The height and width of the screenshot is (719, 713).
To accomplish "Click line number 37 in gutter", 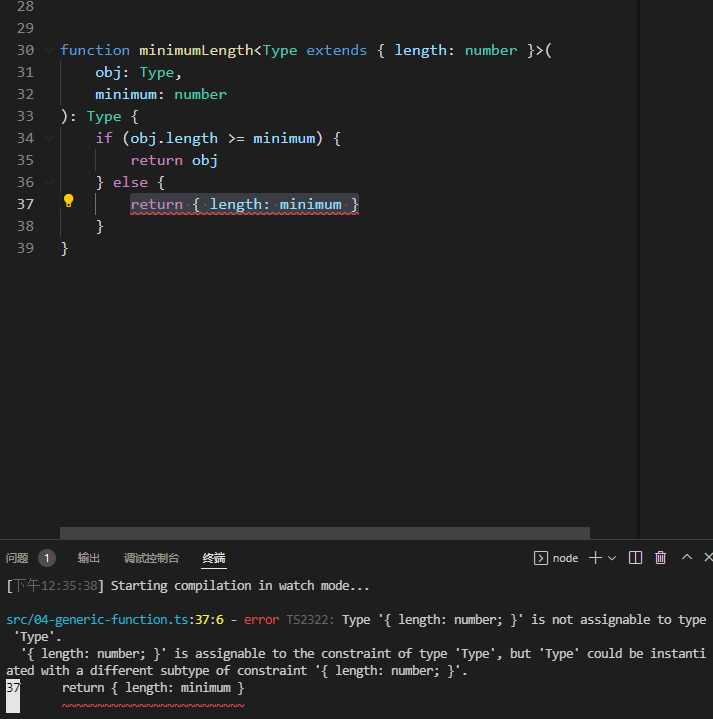I will (25, 204).
